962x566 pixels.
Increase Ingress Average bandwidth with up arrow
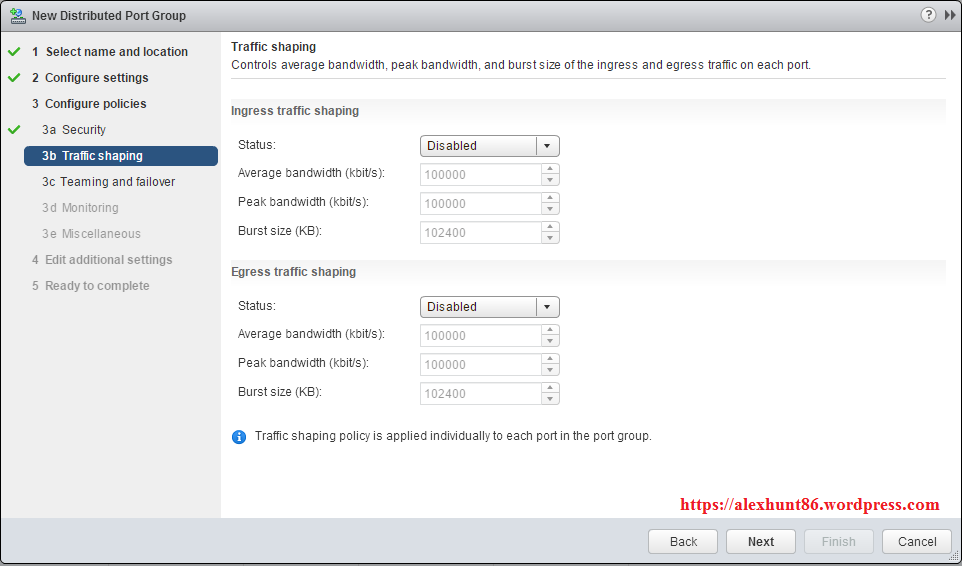(x=549, y=169)
